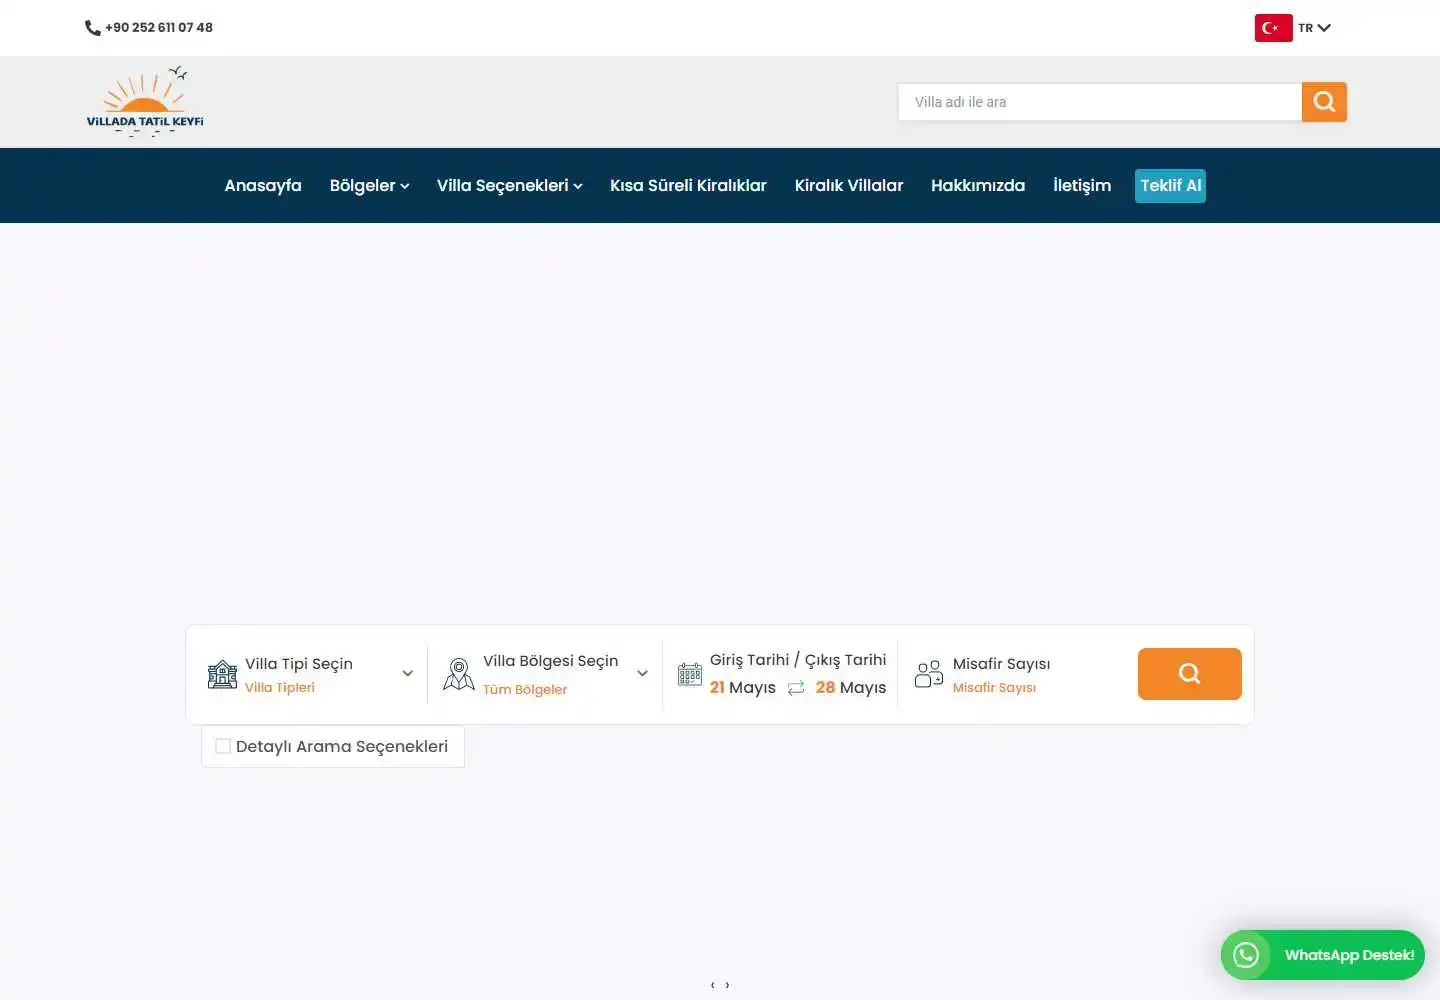Viewport: 1440px width, 1000px height.
Task: Open the TR language dropdown
Action: [x=1314, y=28]
